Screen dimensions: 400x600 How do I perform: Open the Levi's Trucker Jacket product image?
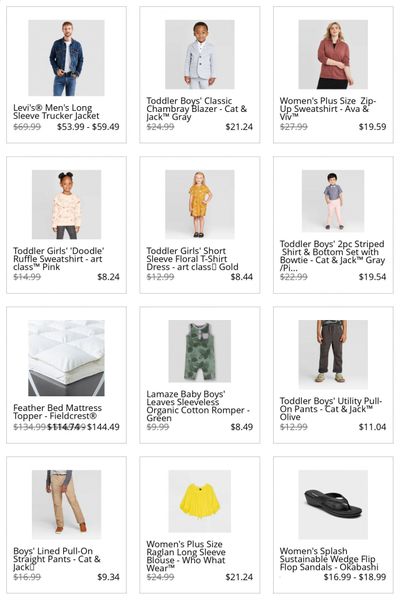(66, 58)
